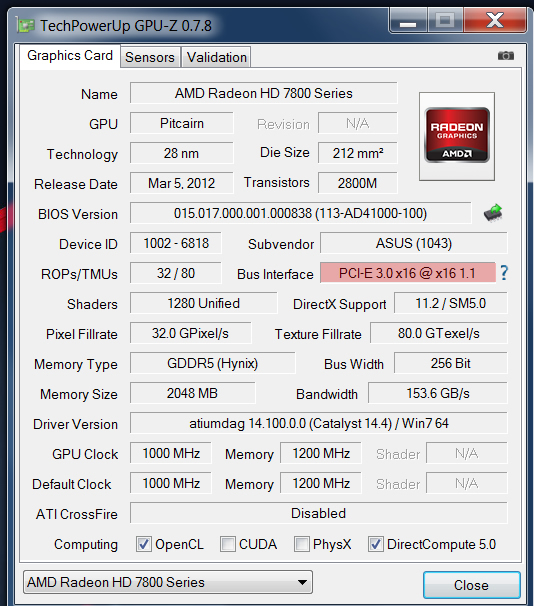This screenshot has height=606, width=534.
Task: Click the Memory Type field GDDR5 (Hynix)
Action: (213, 363)
